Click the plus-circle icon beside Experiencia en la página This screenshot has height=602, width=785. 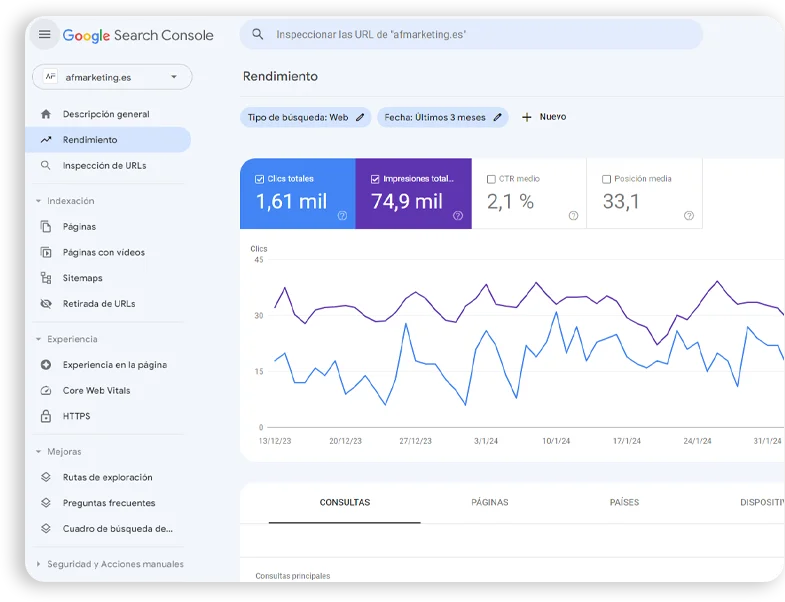46,365
